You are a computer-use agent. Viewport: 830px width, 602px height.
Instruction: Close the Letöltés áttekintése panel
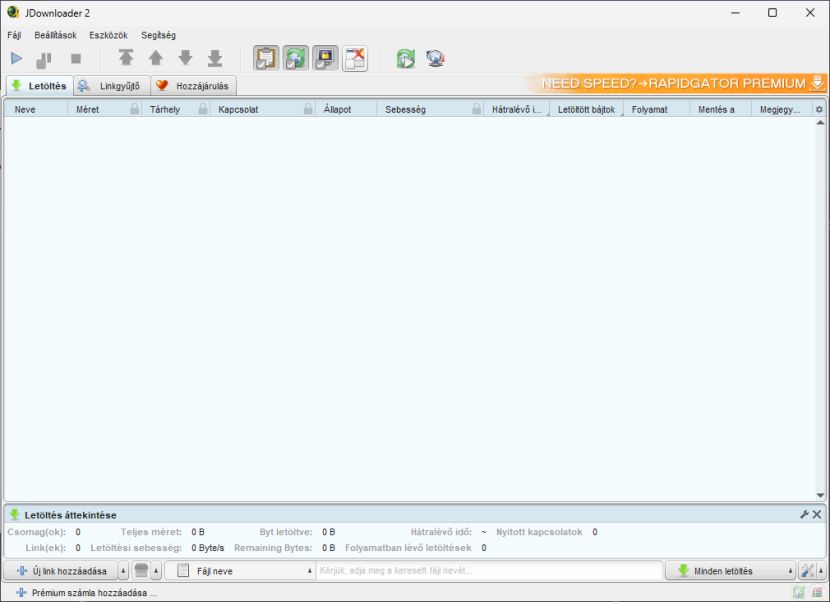(x=817, y=514)
